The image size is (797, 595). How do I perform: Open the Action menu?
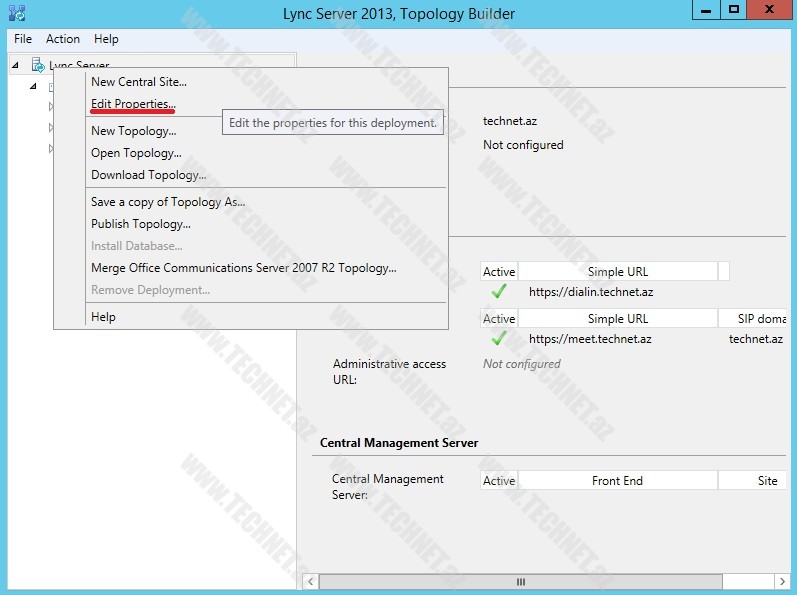pos(63,39)
